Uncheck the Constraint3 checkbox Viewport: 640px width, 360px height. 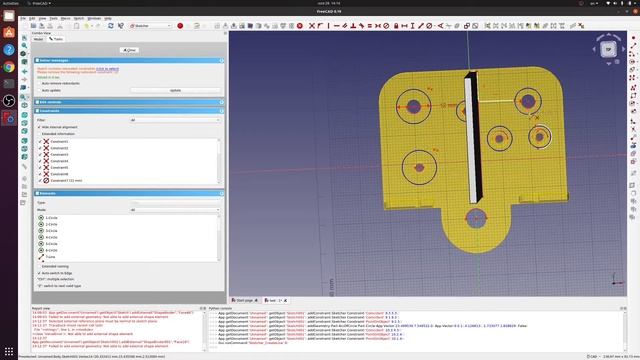click(x=40, y=155)
